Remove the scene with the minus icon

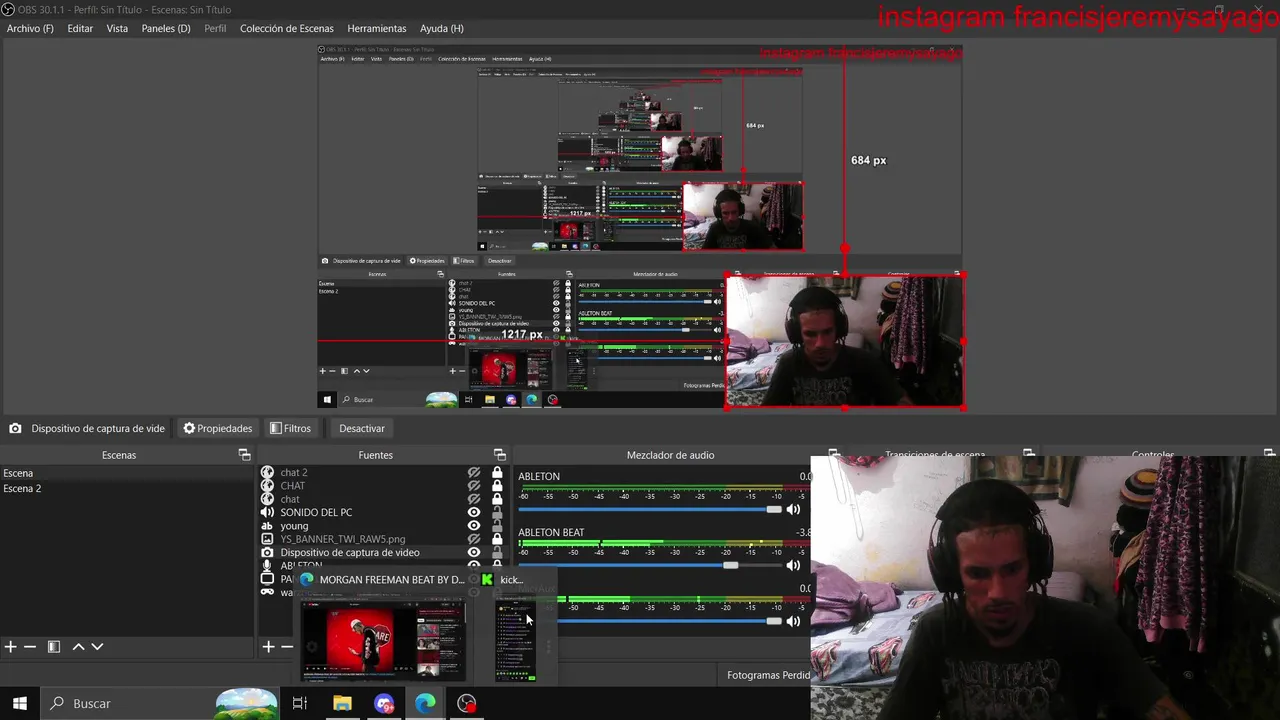[x=30, y=647]
